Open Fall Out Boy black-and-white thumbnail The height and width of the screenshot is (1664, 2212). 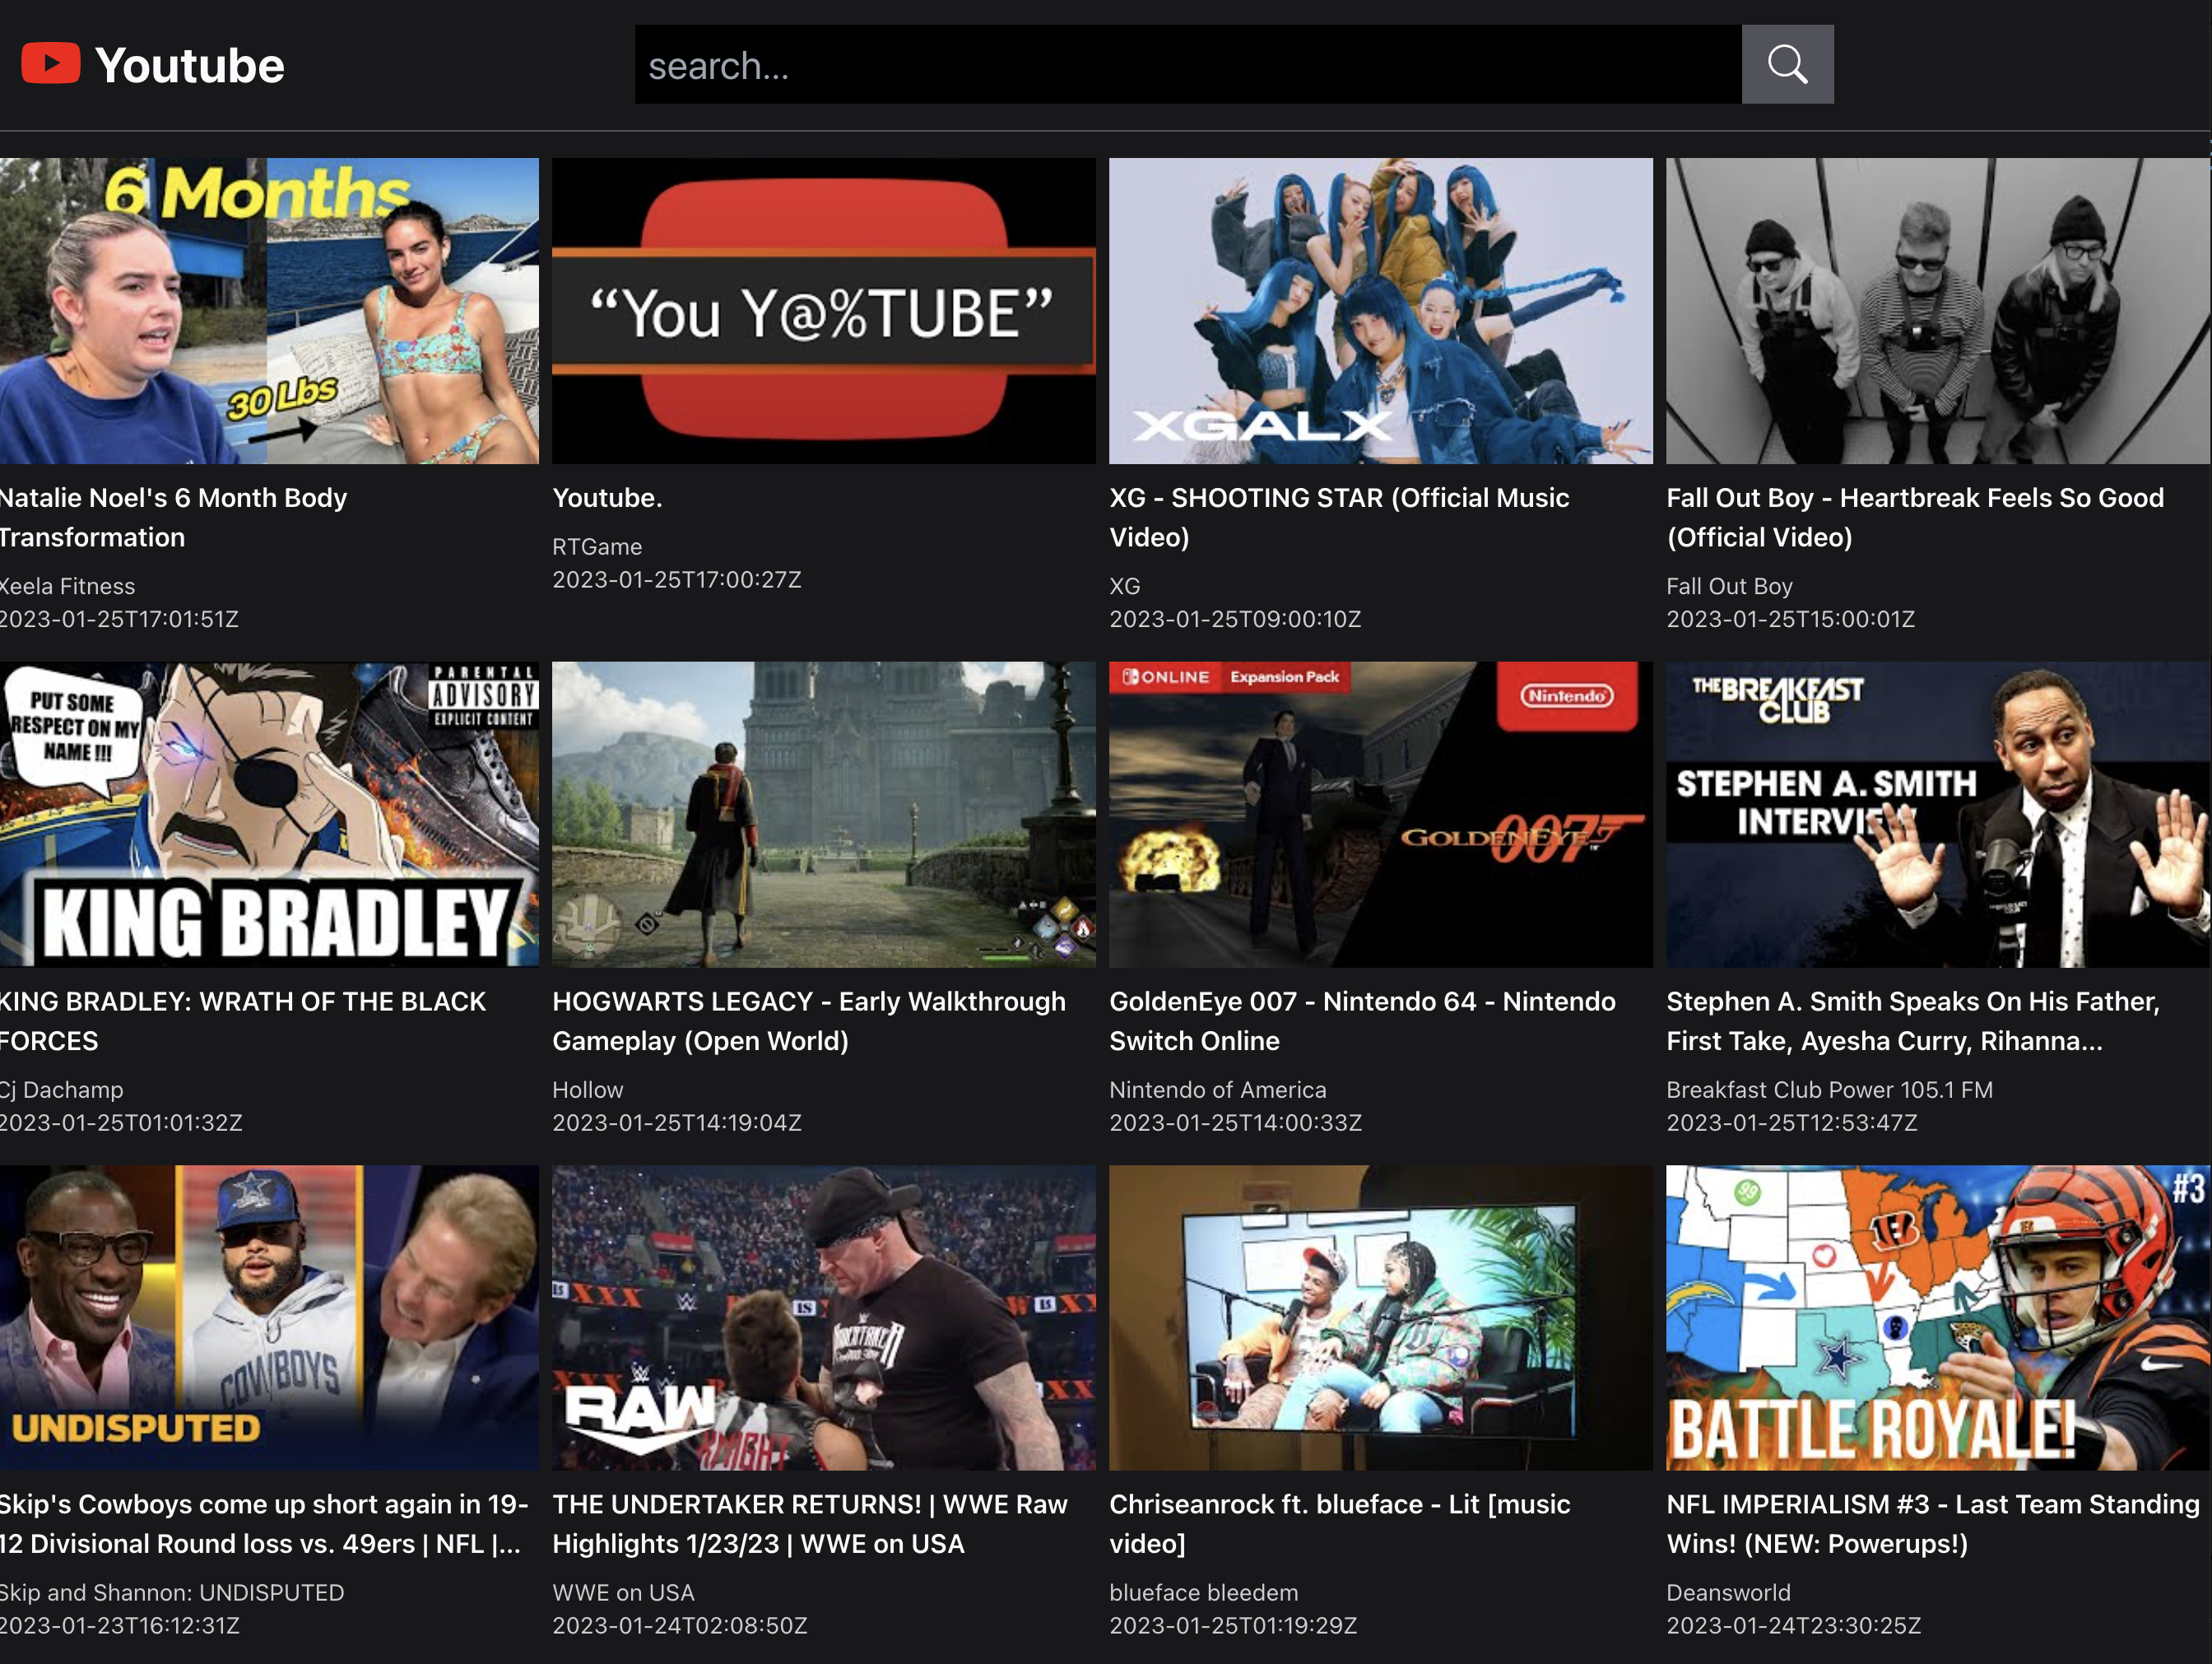click(x=1938, y=311)
